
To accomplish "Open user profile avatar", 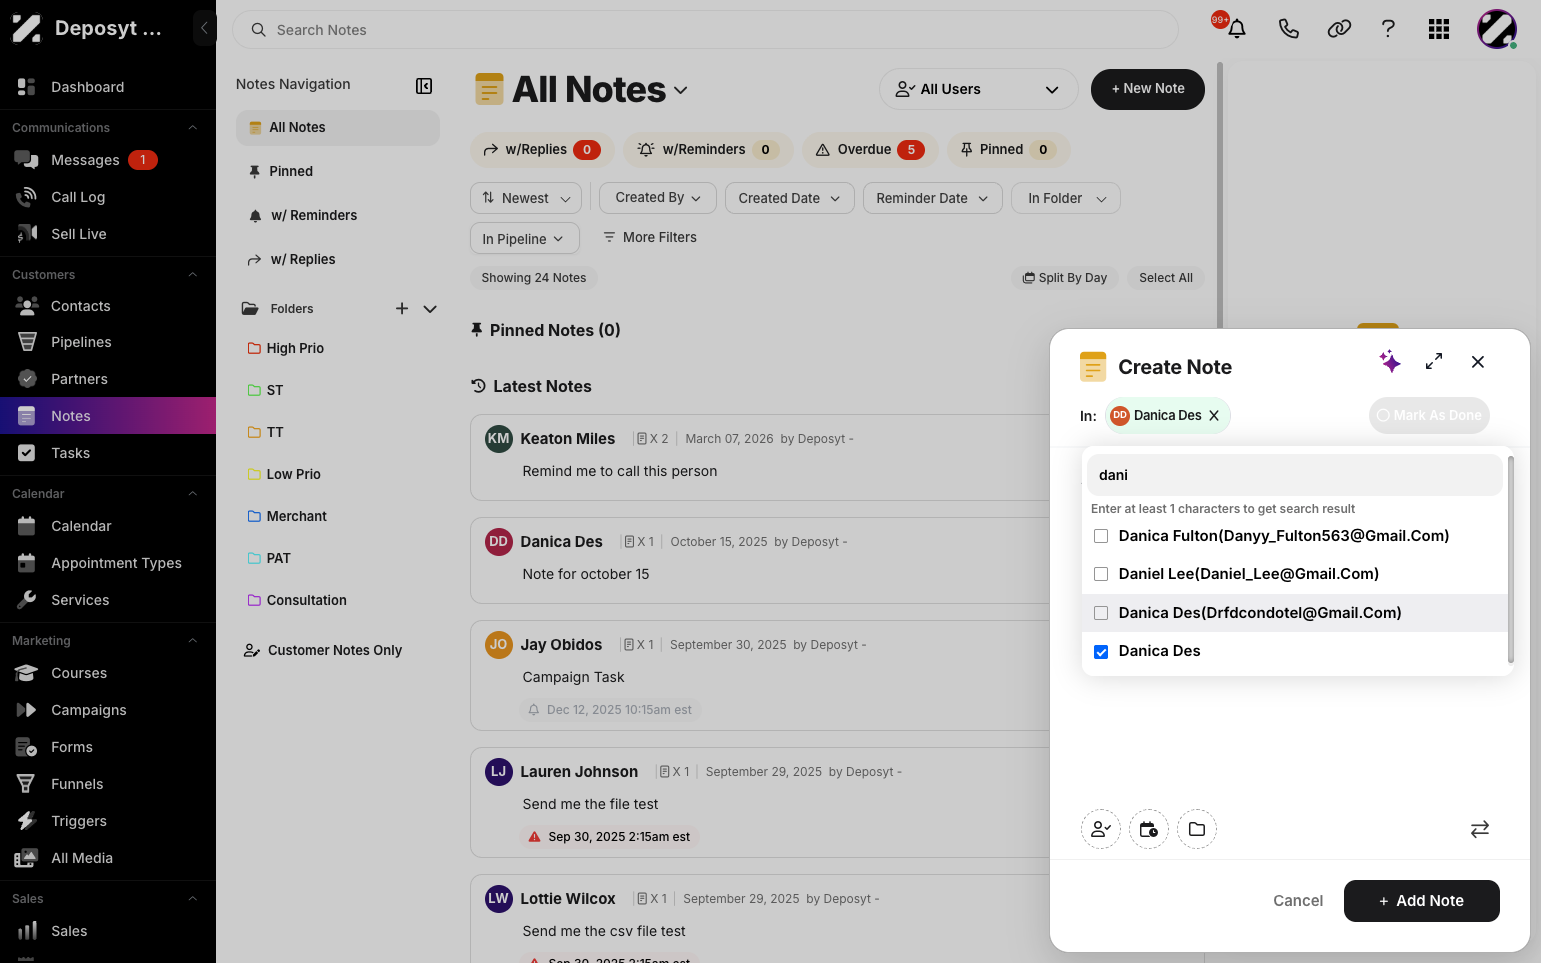I will click(x=1497, y=29).
